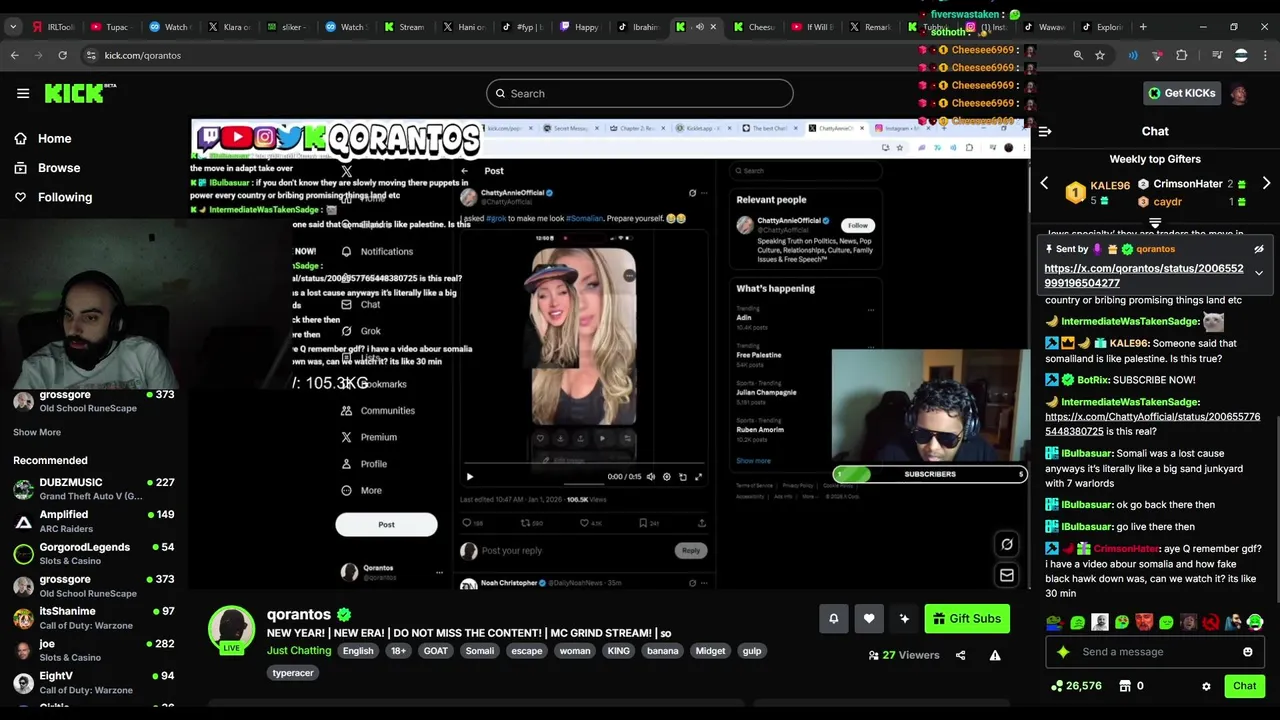Open pinned x.com/qorantos status link
The height and width of the screenshot is (720, 1280).
point(1144,276)
